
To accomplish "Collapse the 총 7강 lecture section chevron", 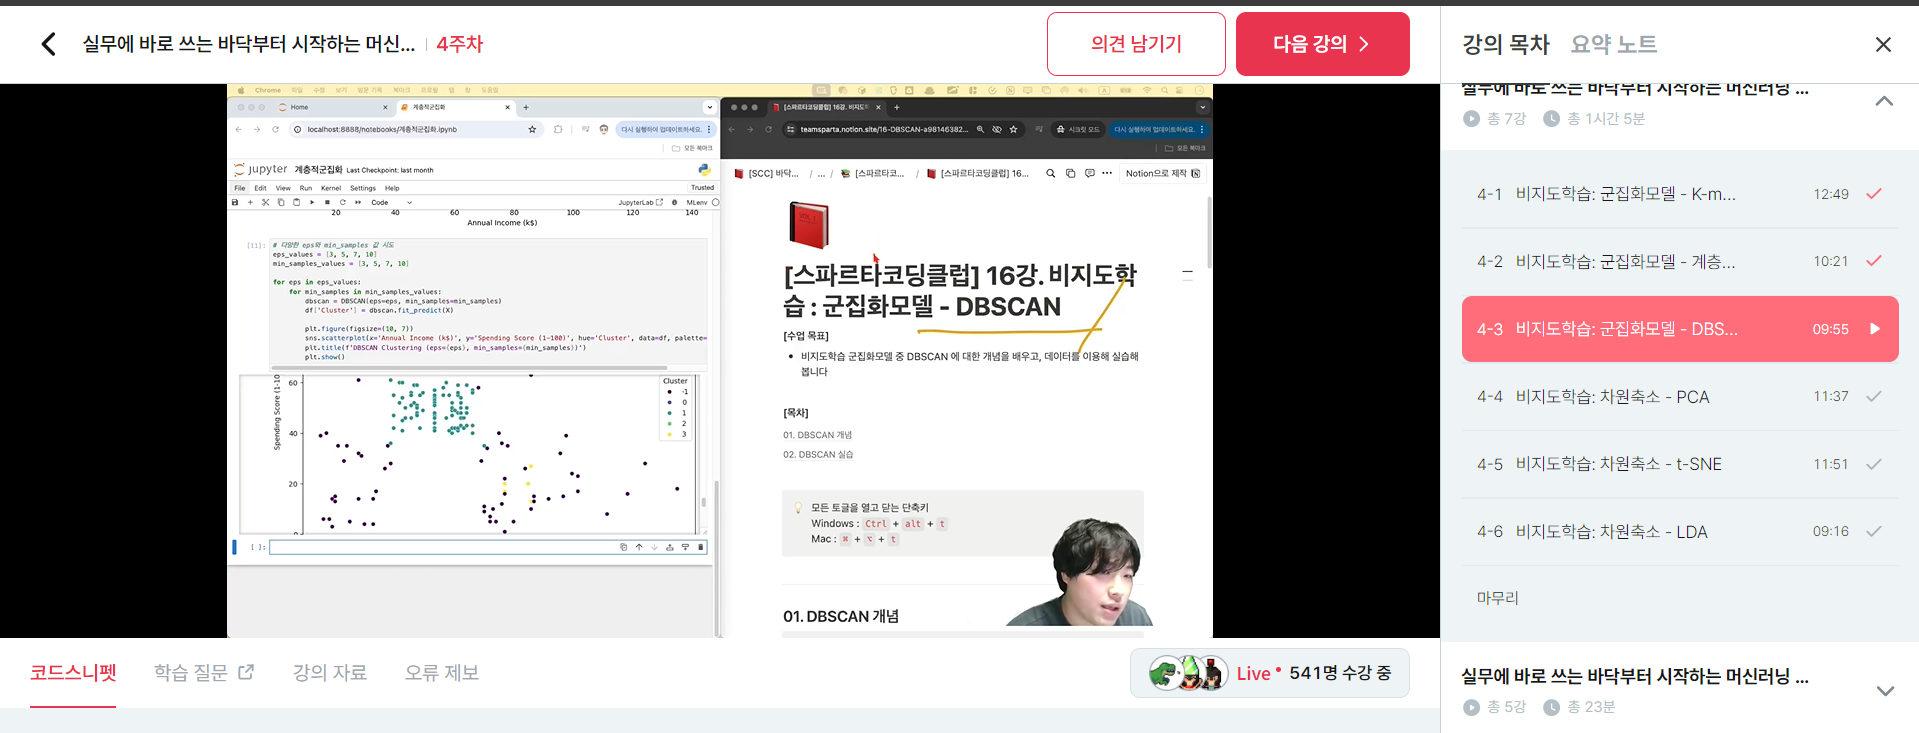I will point(1884,101).
